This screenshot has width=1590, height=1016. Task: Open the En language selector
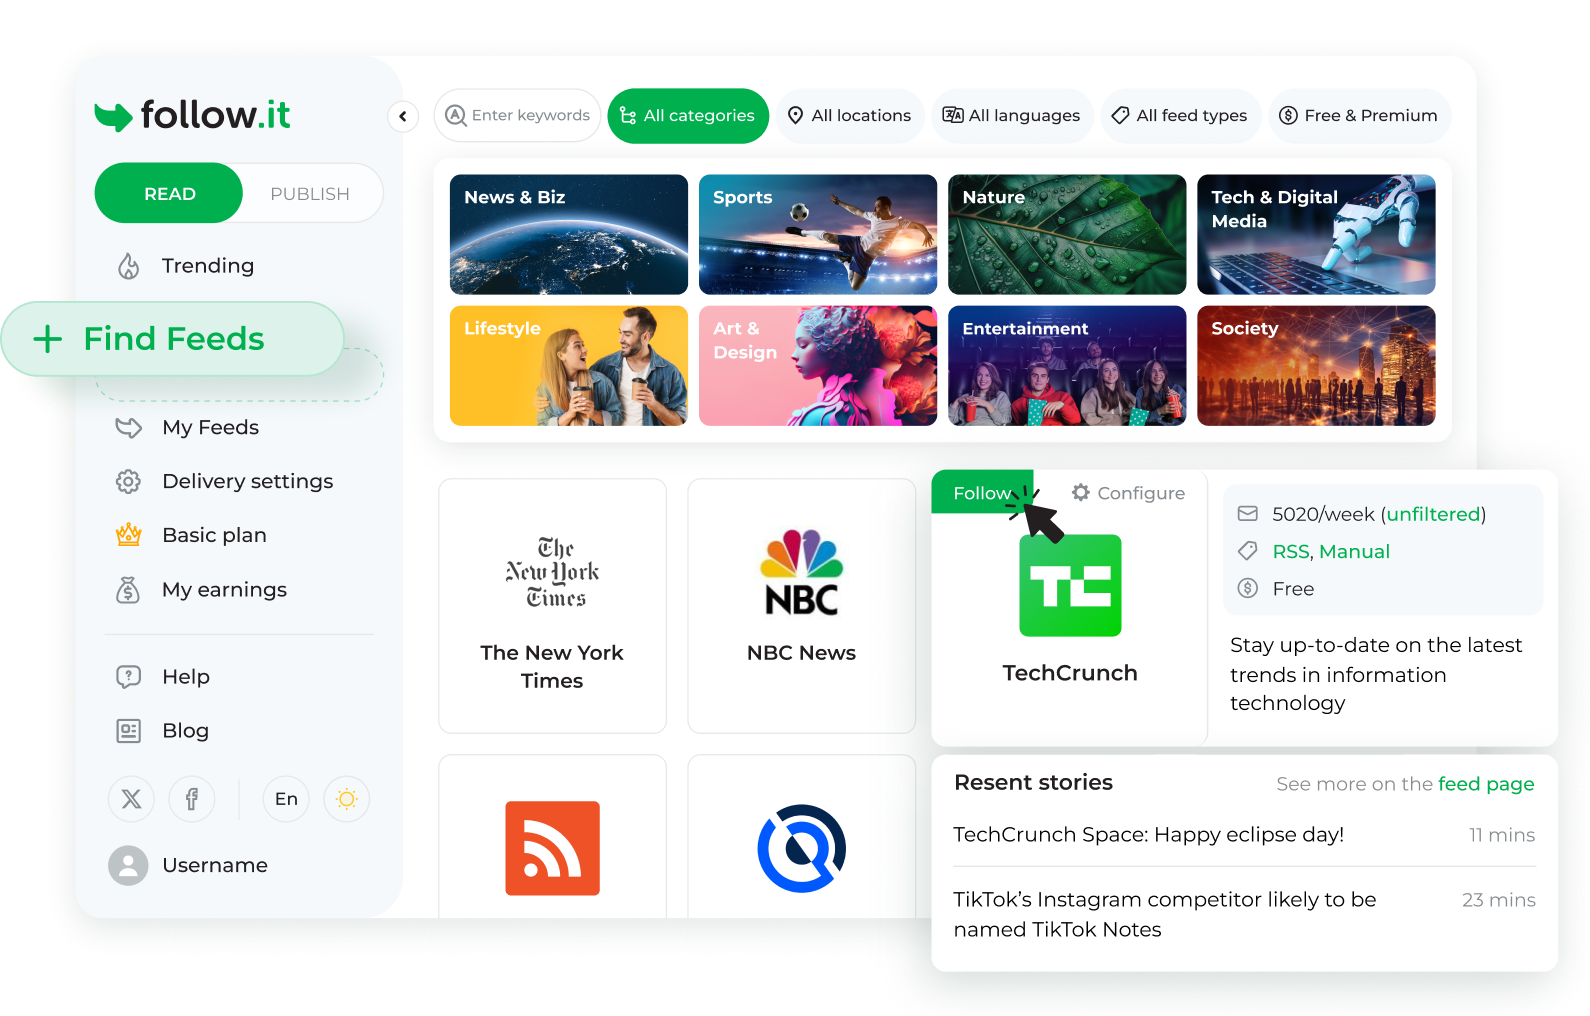pos(286,799)
